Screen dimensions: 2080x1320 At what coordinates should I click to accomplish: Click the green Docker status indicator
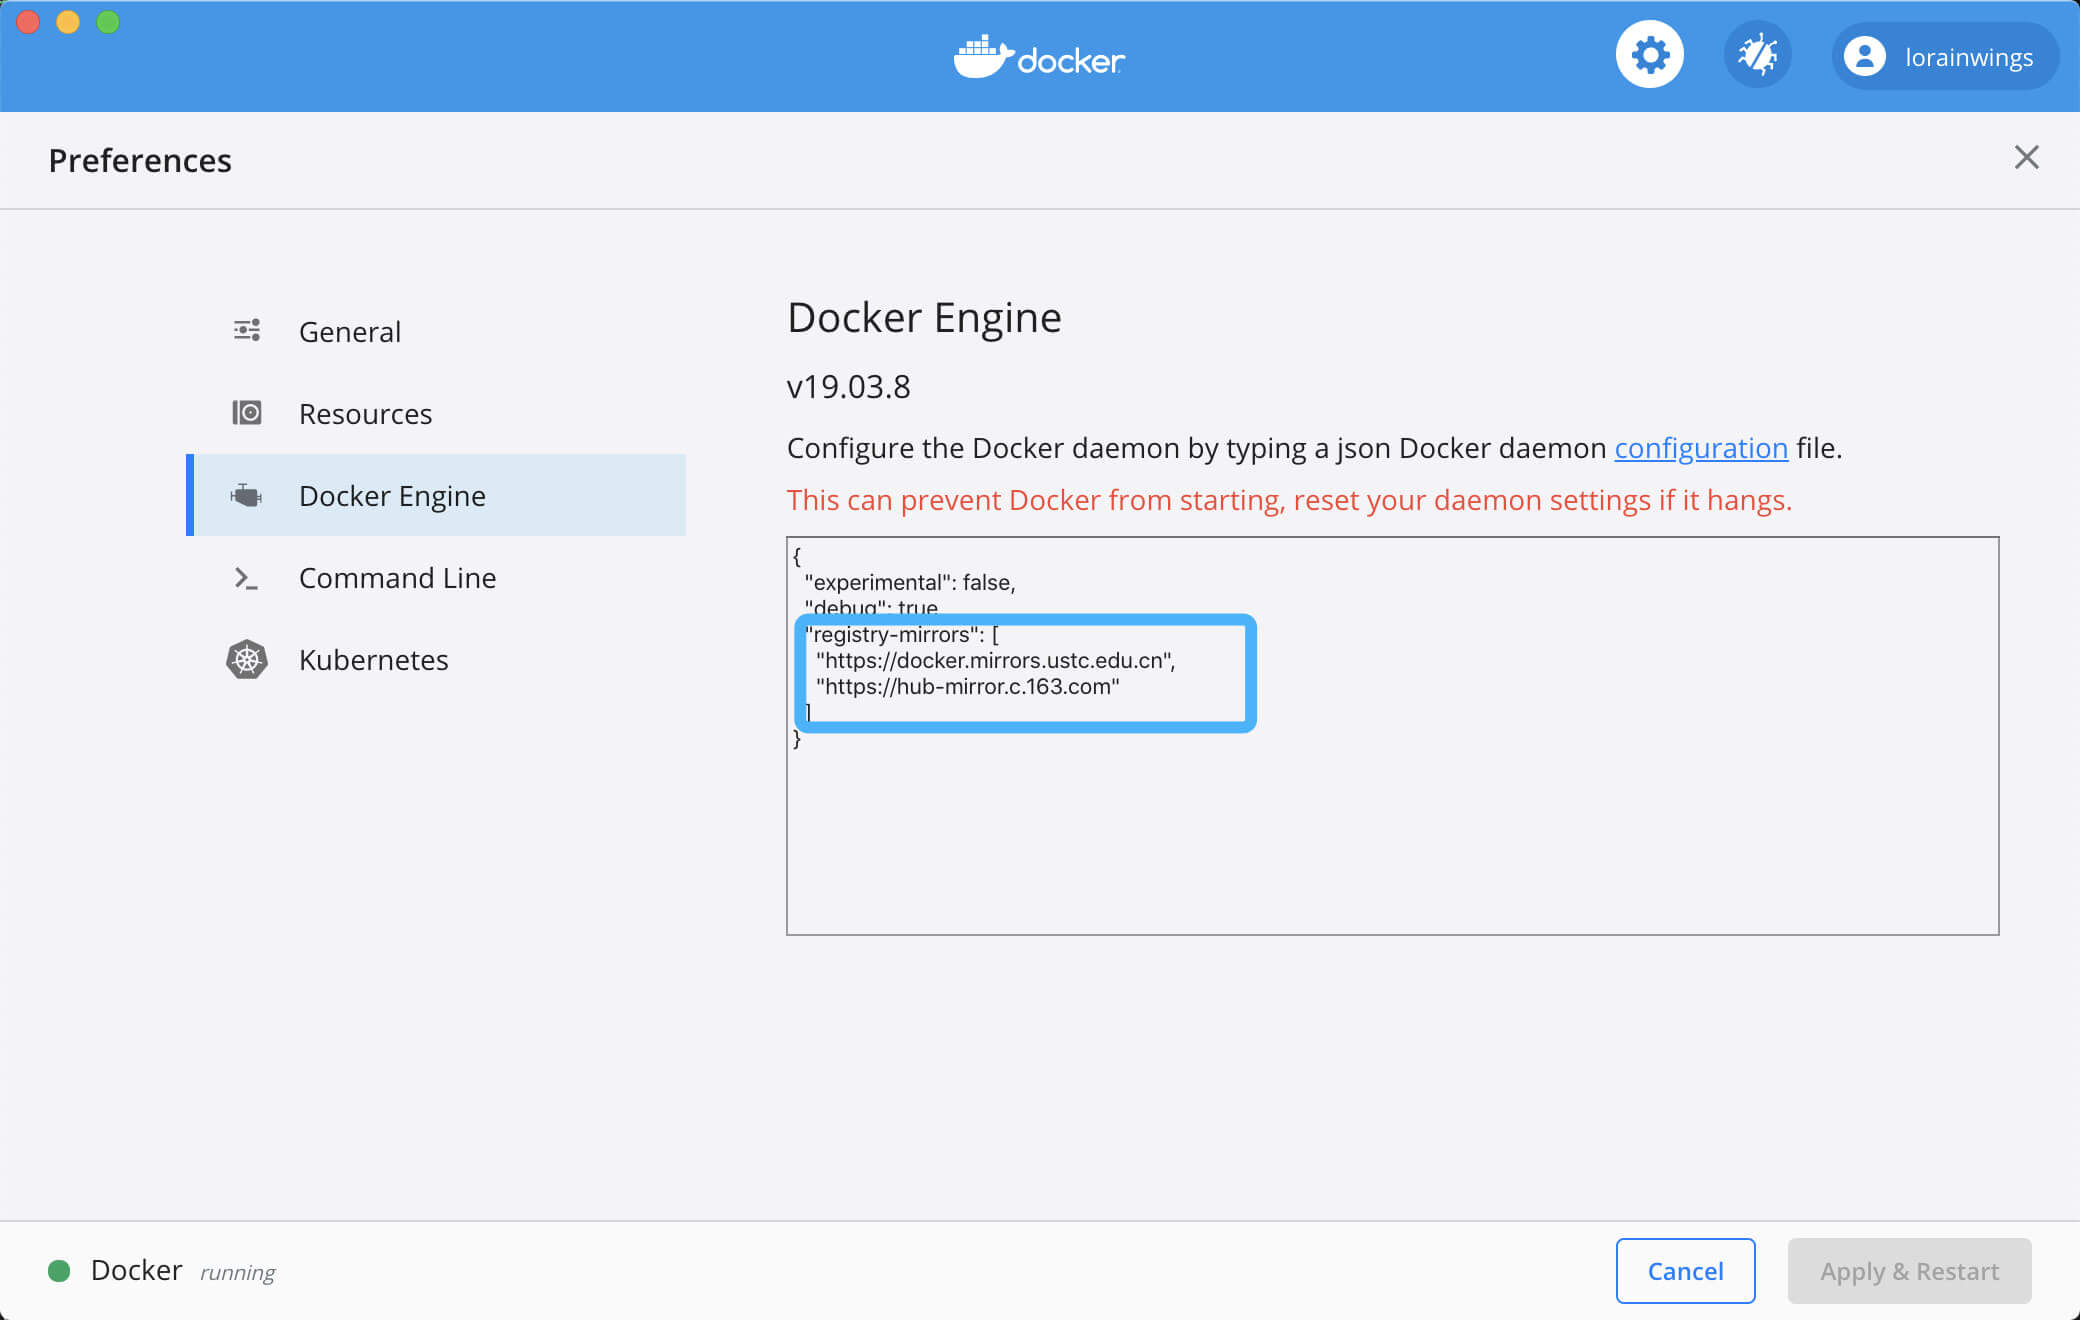click(59, 1271)
